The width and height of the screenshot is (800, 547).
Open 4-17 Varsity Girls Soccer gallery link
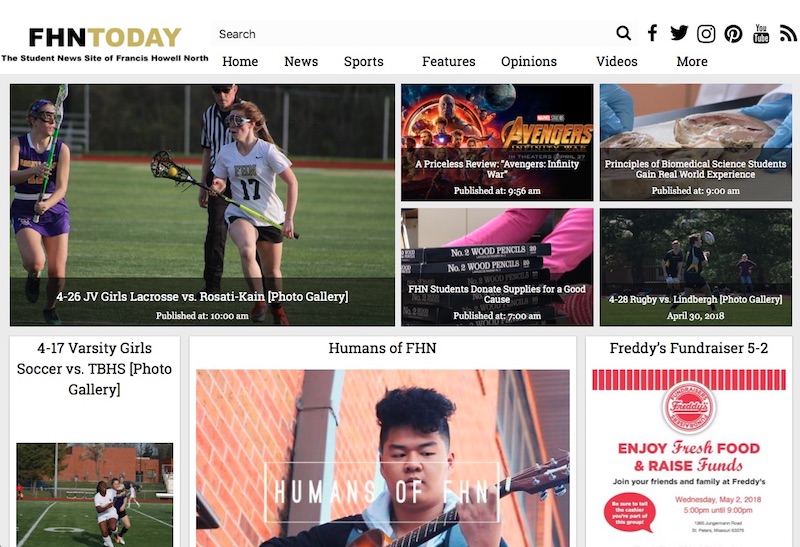pyautogui.click(x=94, y=368)
